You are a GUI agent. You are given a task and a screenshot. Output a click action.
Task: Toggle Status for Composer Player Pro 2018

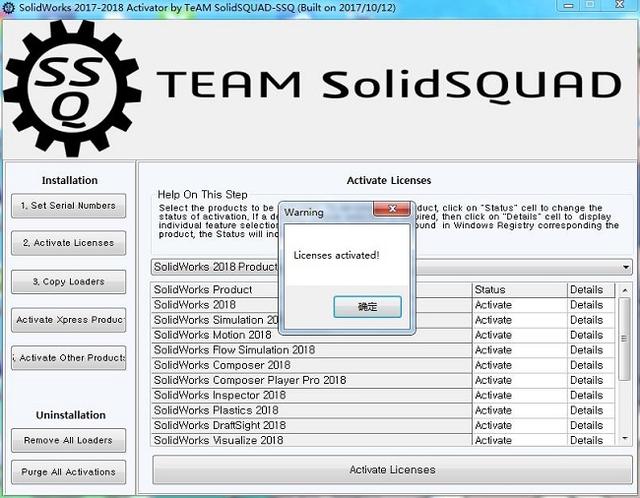[520, 380]
